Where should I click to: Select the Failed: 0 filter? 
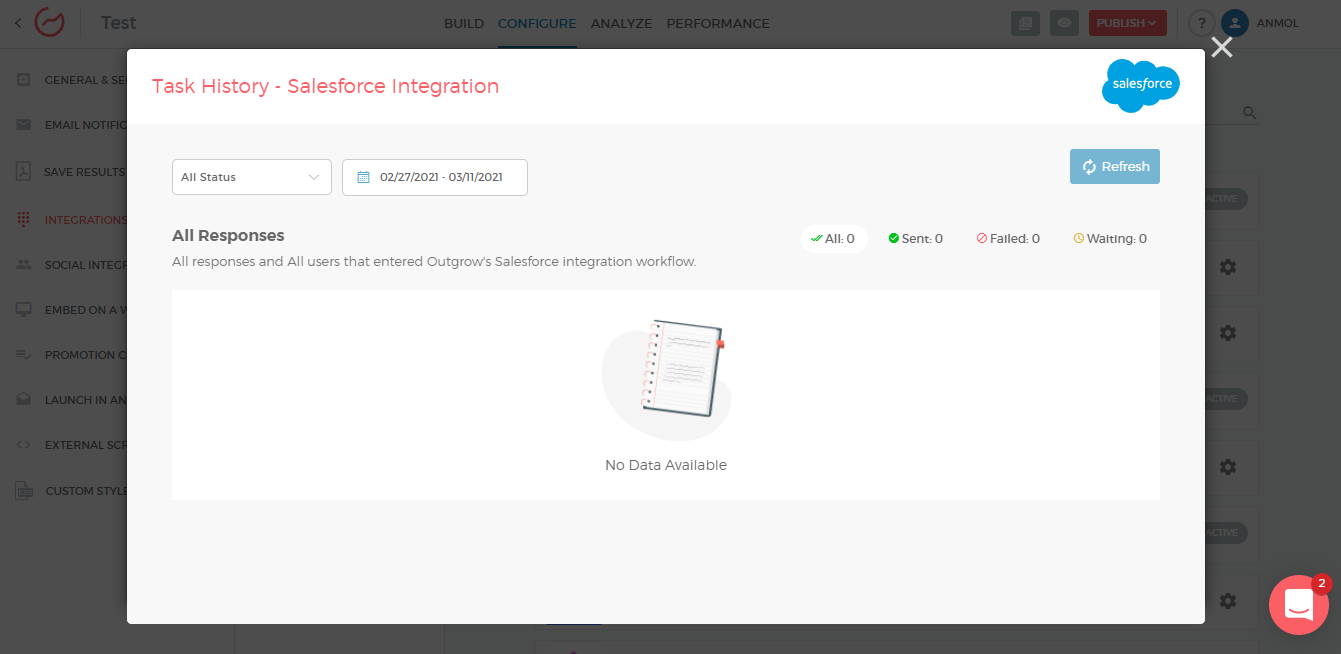pyautogui.click(x=1008, y=239)
